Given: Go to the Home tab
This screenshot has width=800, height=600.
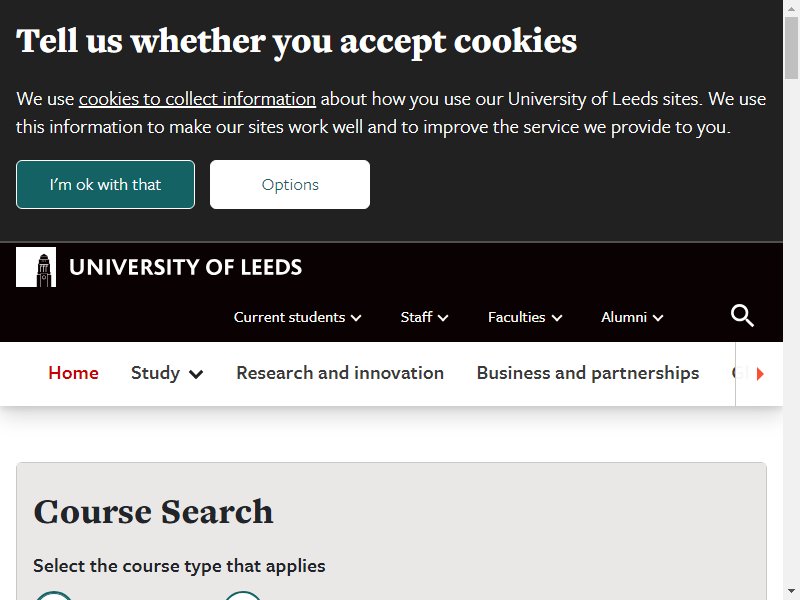Looking at the screenshot, I should [73, 373].
